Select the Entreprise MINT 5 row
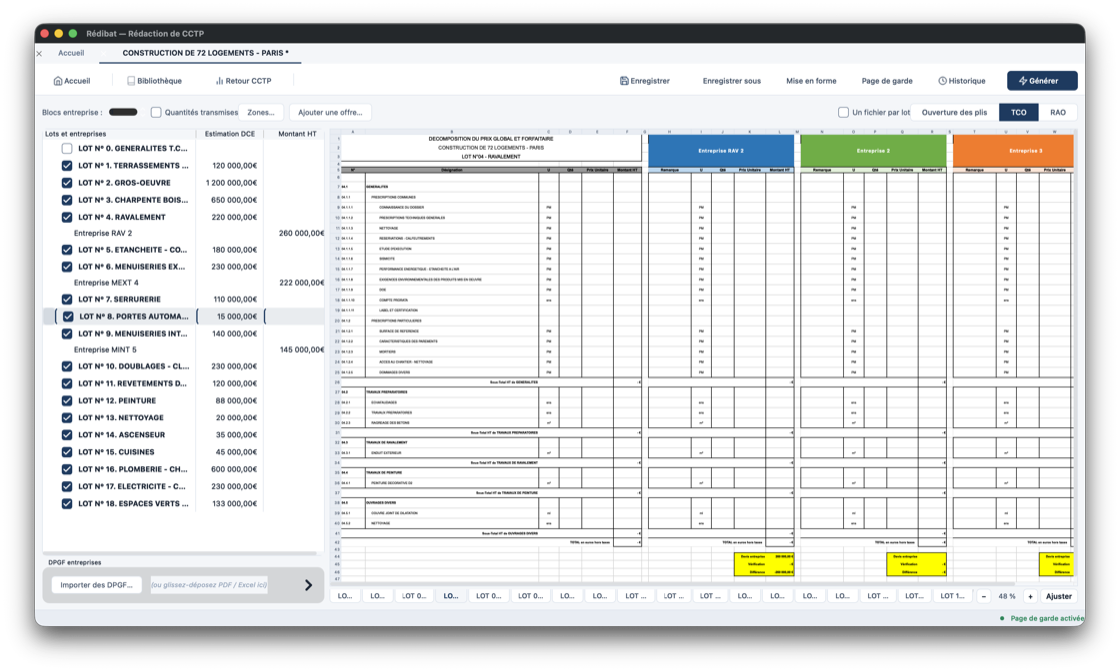1120x672 pixels. (x=184, y=350)
